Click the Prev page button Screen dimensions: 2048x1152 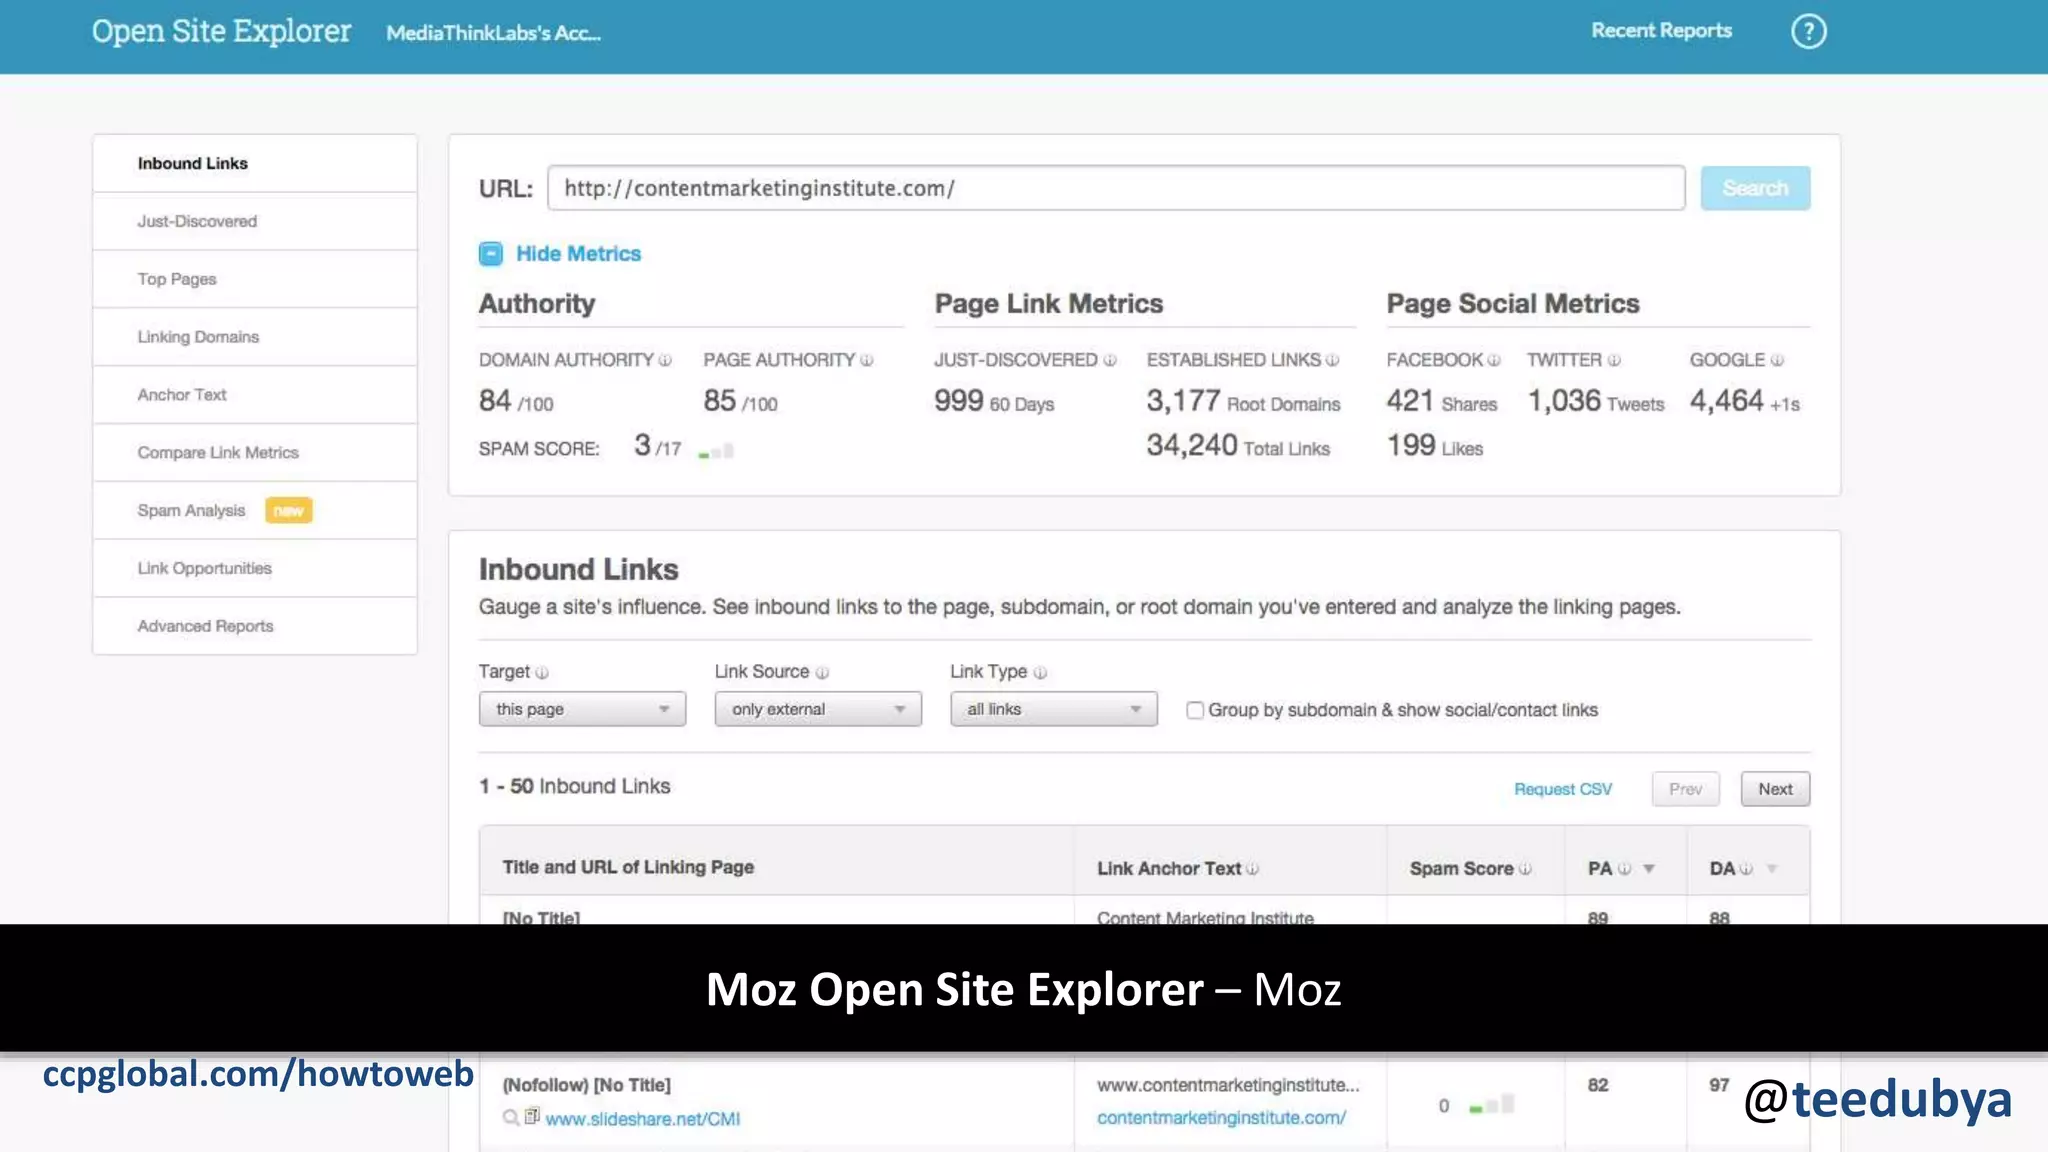tap(1685, 789)
